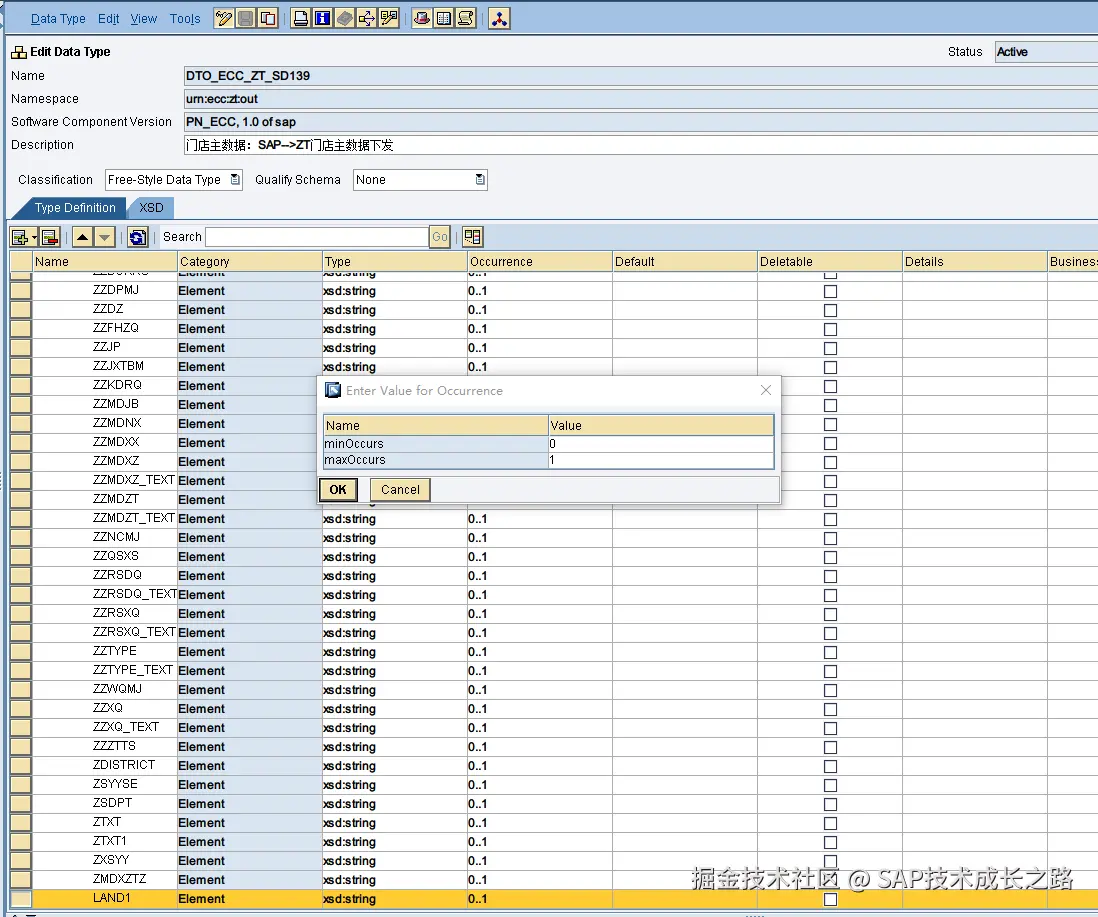Click the Go search button
This screenshot has height=917, width=1098.
[x=440, y=237]
